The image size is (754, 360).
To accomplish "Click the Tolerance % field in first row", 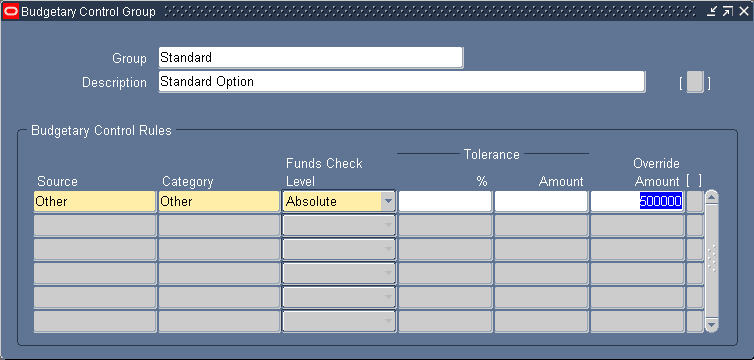I will click(445, 201).
